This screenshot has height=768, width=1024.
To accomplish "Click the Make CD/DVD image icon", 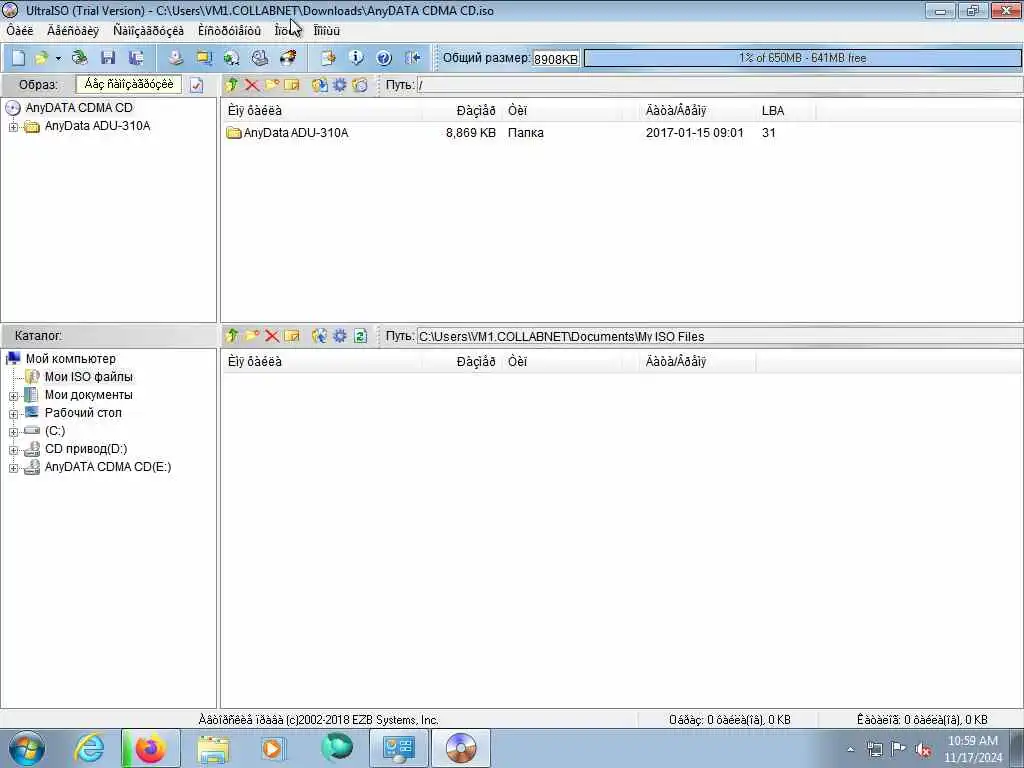I will [176, 58].
